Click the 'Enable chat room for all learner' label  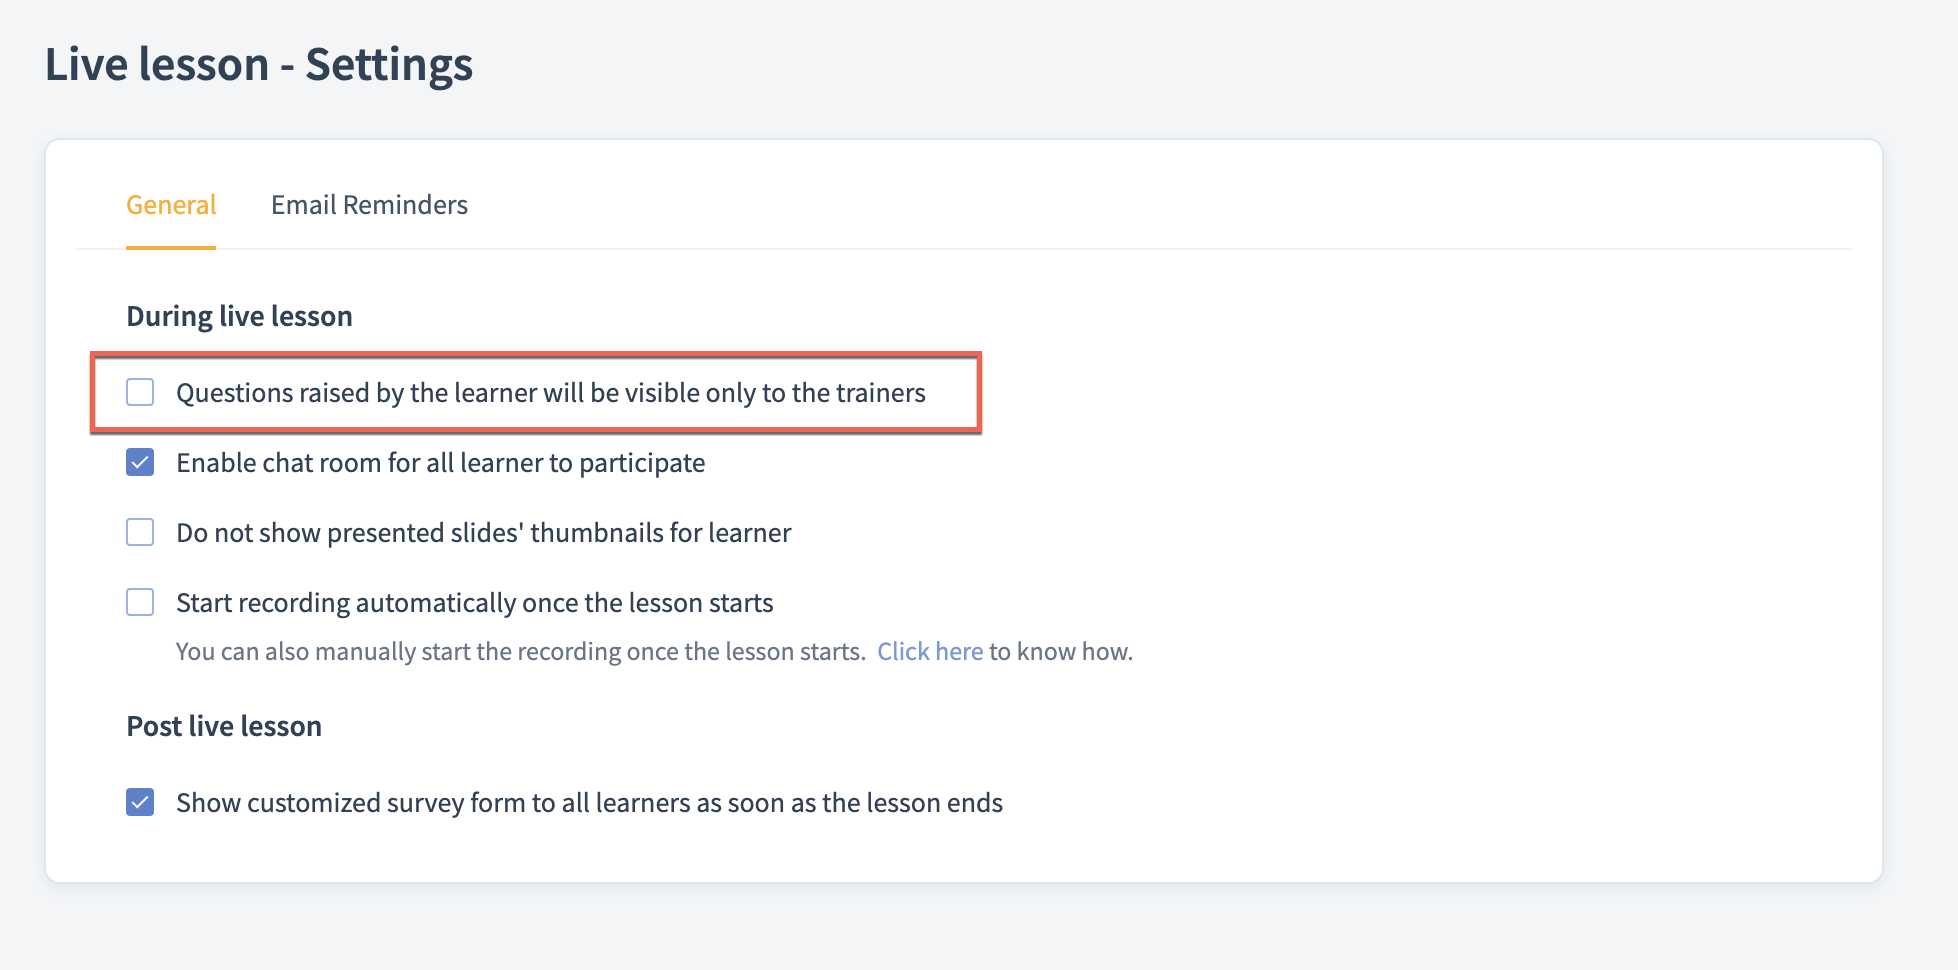[x=441, y=463]
